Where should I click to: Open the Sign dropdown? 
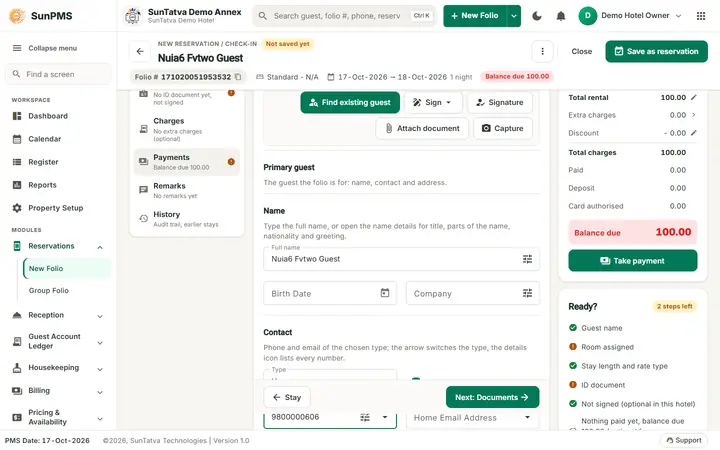[x=433, y=102]
